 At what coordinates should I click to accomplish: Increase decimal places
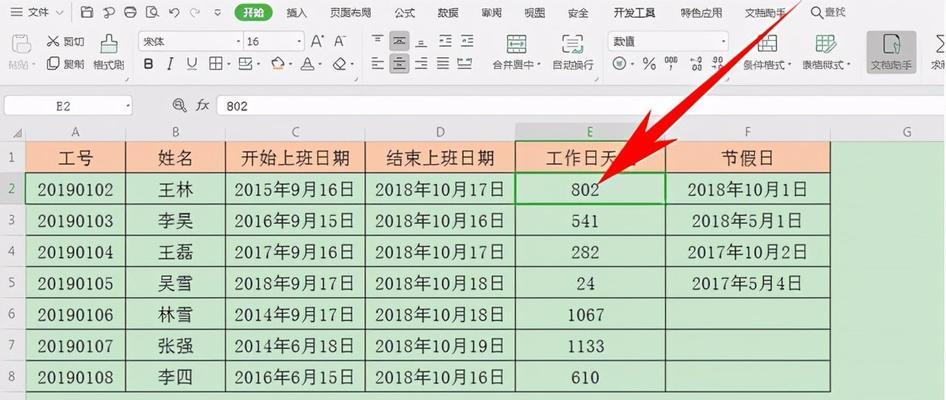pos(696,63)
